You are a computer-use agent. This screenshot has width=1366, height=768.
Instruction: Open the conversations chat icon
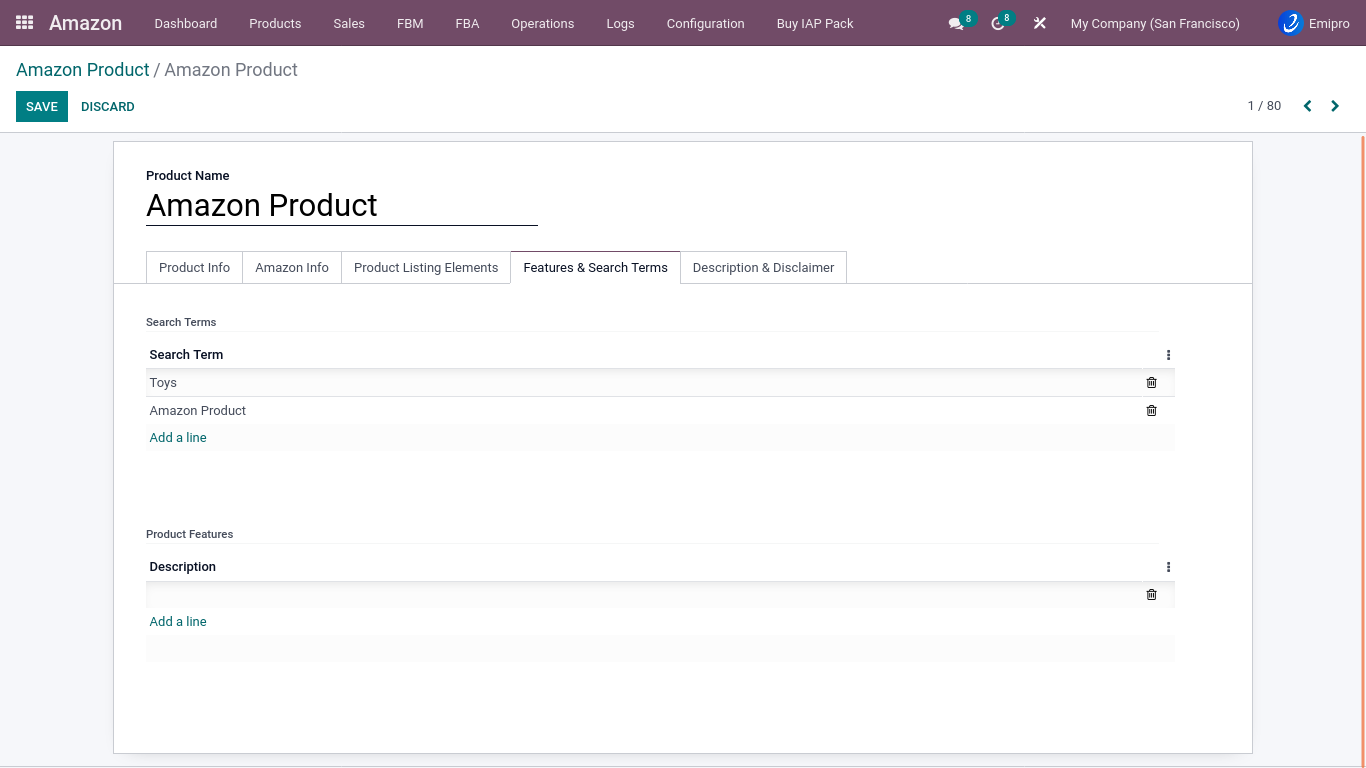(x=956, y=23)
